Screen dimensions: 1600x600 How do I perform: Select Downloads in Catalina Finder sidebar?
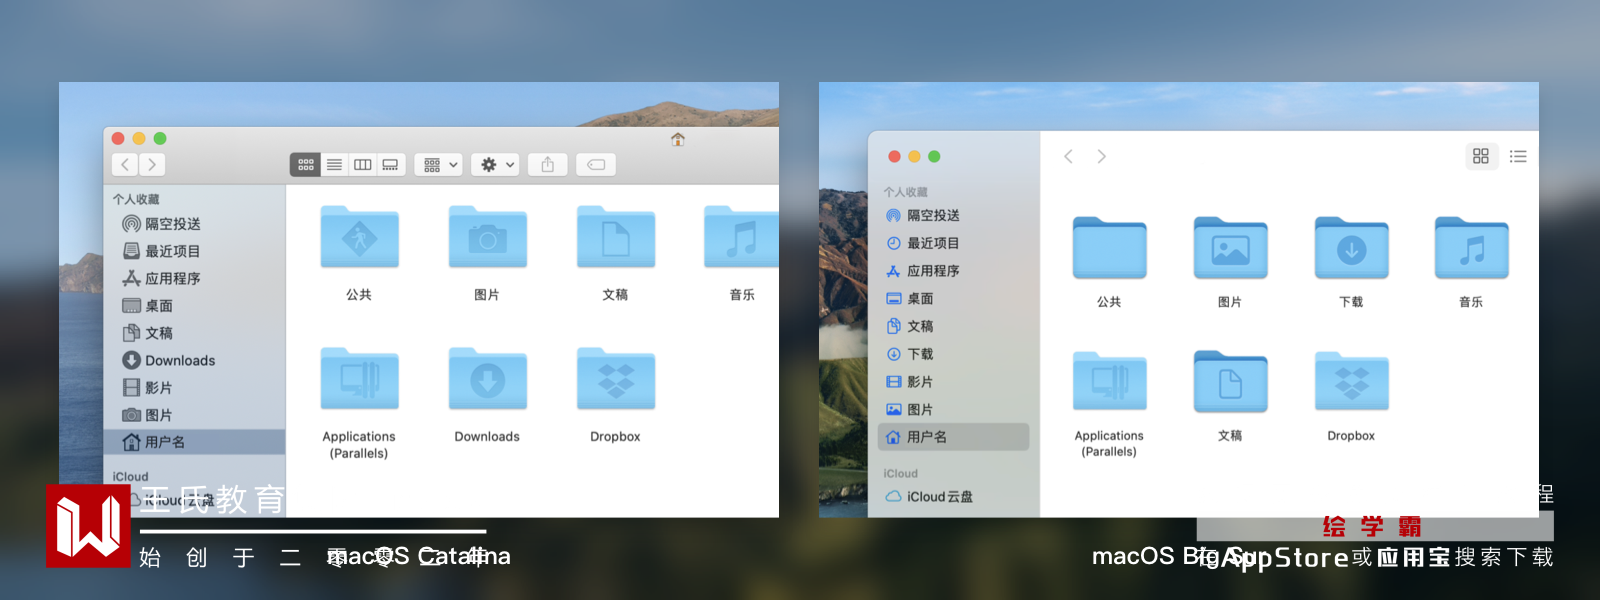168,360
